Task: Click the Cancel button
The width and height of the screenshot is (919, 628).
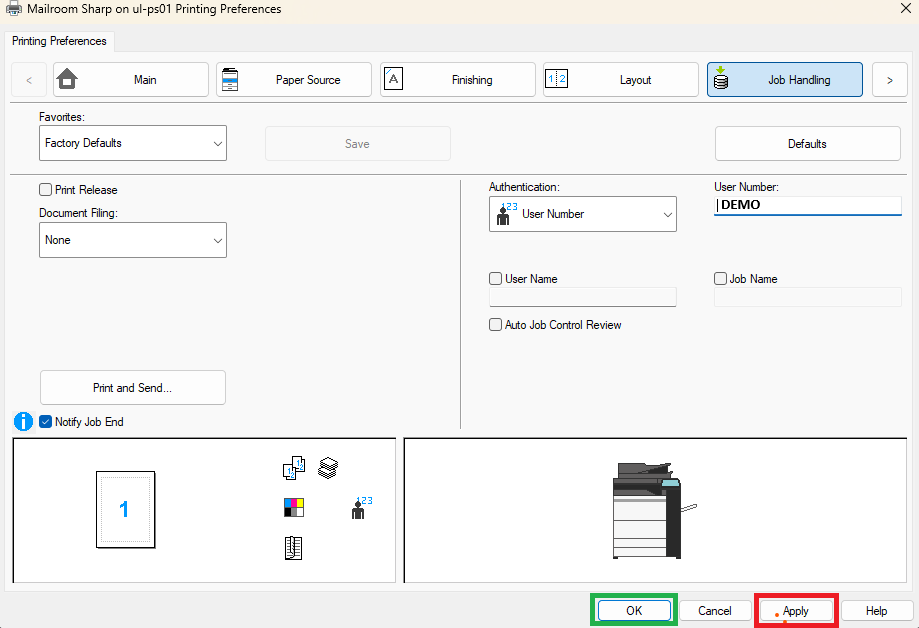Action: click(x=714, y=610)
